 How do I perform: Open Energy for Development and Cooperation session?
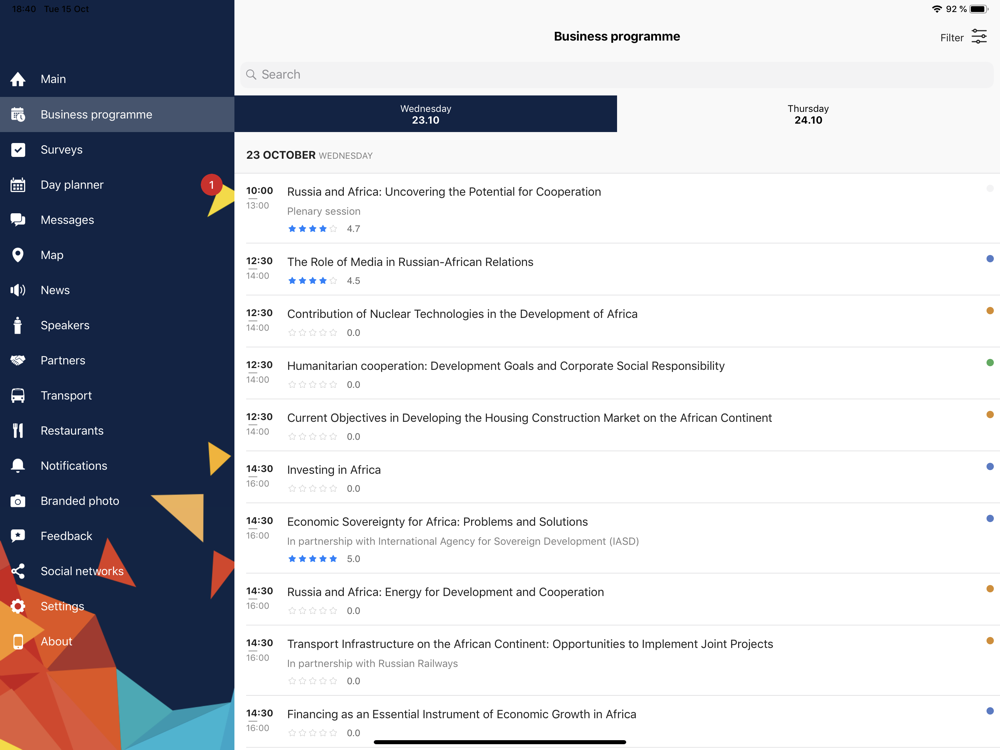pyautogui.click(x=617, y=599)
